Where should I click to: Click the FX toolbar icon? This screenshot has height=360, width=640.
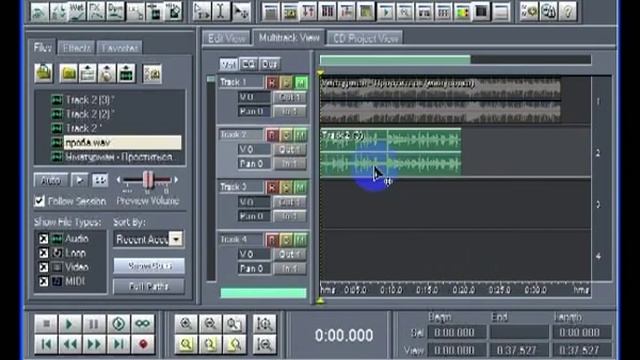pos(96,12)
